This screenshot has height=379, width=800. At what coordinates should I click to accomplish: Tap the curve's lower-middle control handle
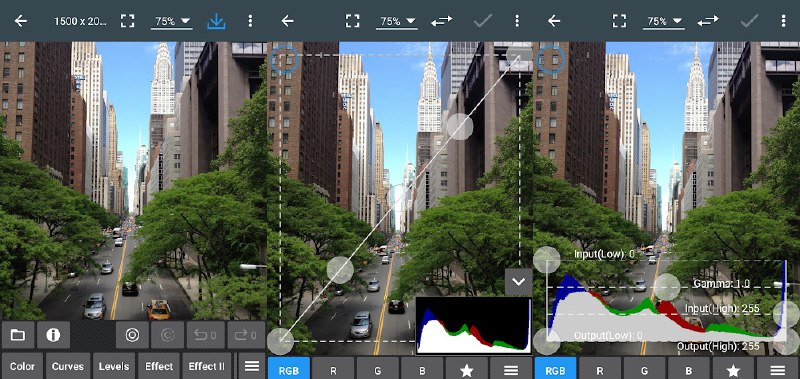(x=340, y=270)
